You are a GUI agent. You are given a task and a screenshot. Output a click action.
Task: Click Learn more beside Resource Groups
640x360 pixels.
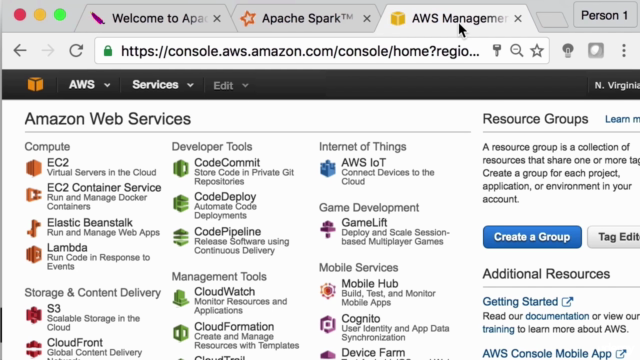pyautogui.click(x=622, y=119)
